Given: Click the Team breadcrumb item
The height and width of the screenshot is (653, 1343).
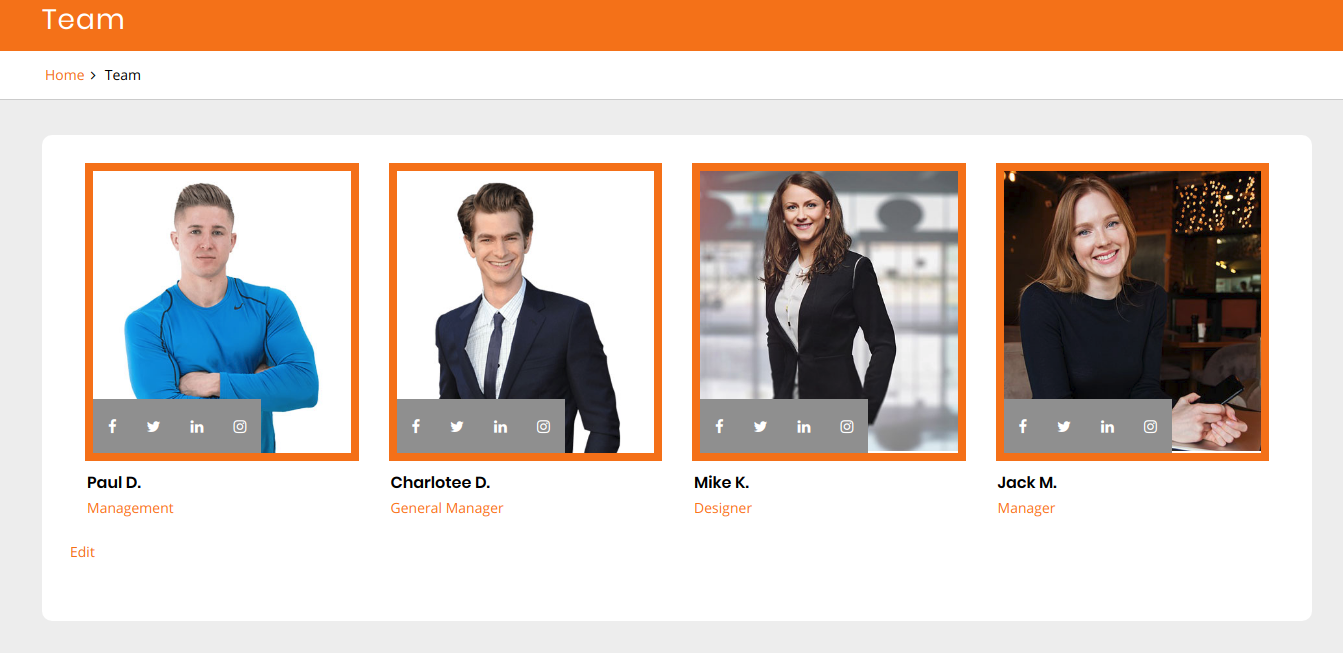Looking at the screenshot, I should [x=123, y=75].
